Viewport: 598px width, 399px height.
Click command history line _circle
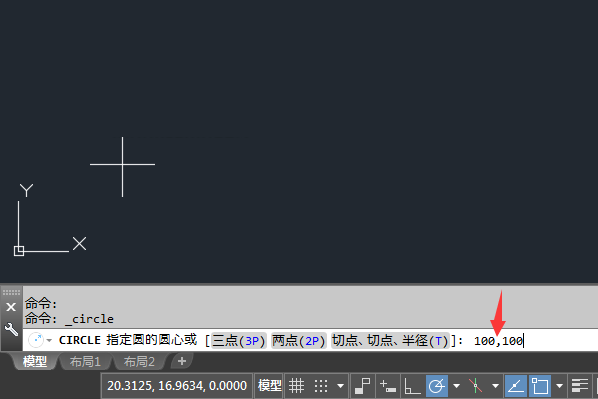tap(69, 319)
